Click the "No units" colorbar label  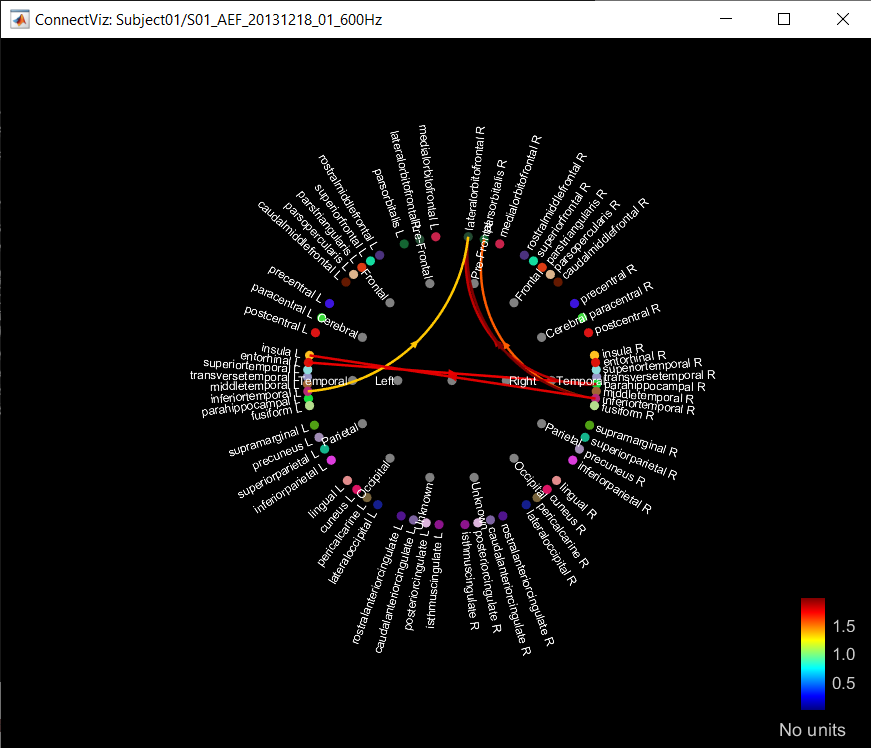[812, 730]
